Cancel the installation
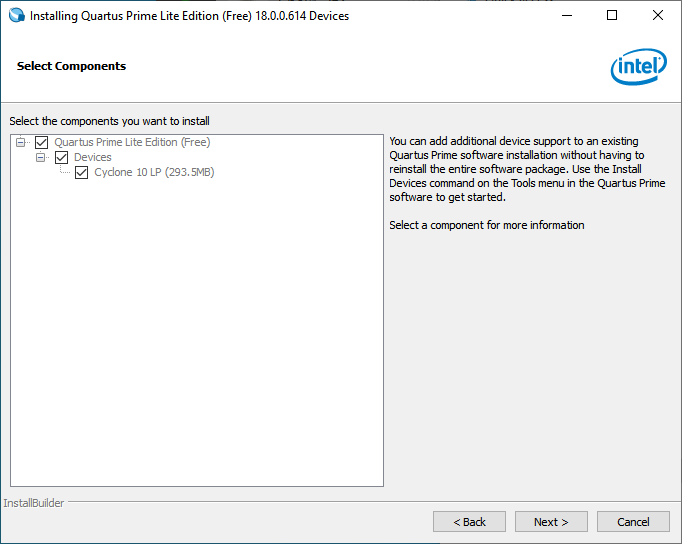682x544 pixels. [x=633, y=522]
